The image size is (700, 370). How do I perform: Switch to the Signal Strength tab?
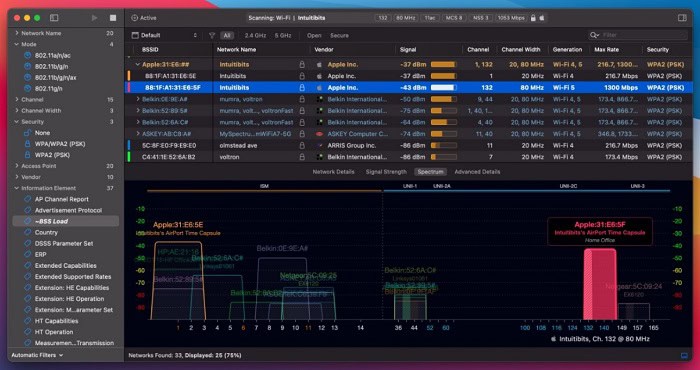386,172
